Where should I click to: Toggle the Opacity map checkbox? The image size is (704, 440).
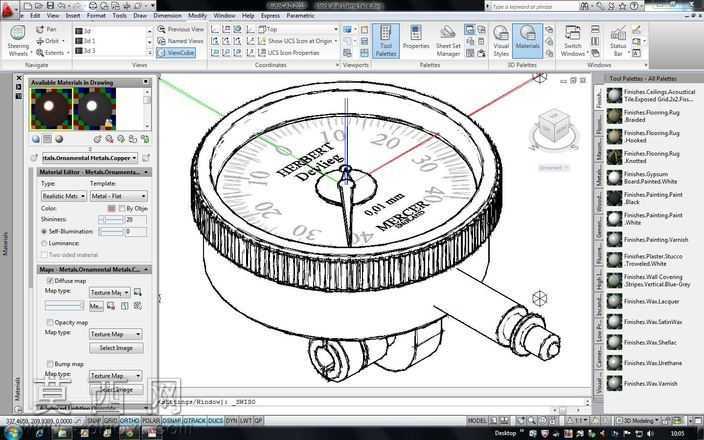[50, 322]
